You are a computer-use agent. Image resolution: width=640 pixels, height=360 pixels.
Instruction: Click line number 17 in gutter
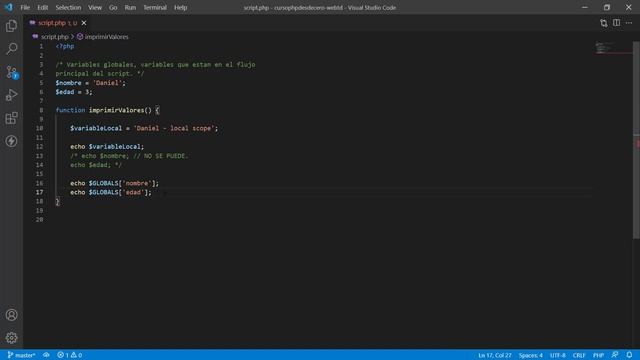pyautogui.click(x=39, y=192)
